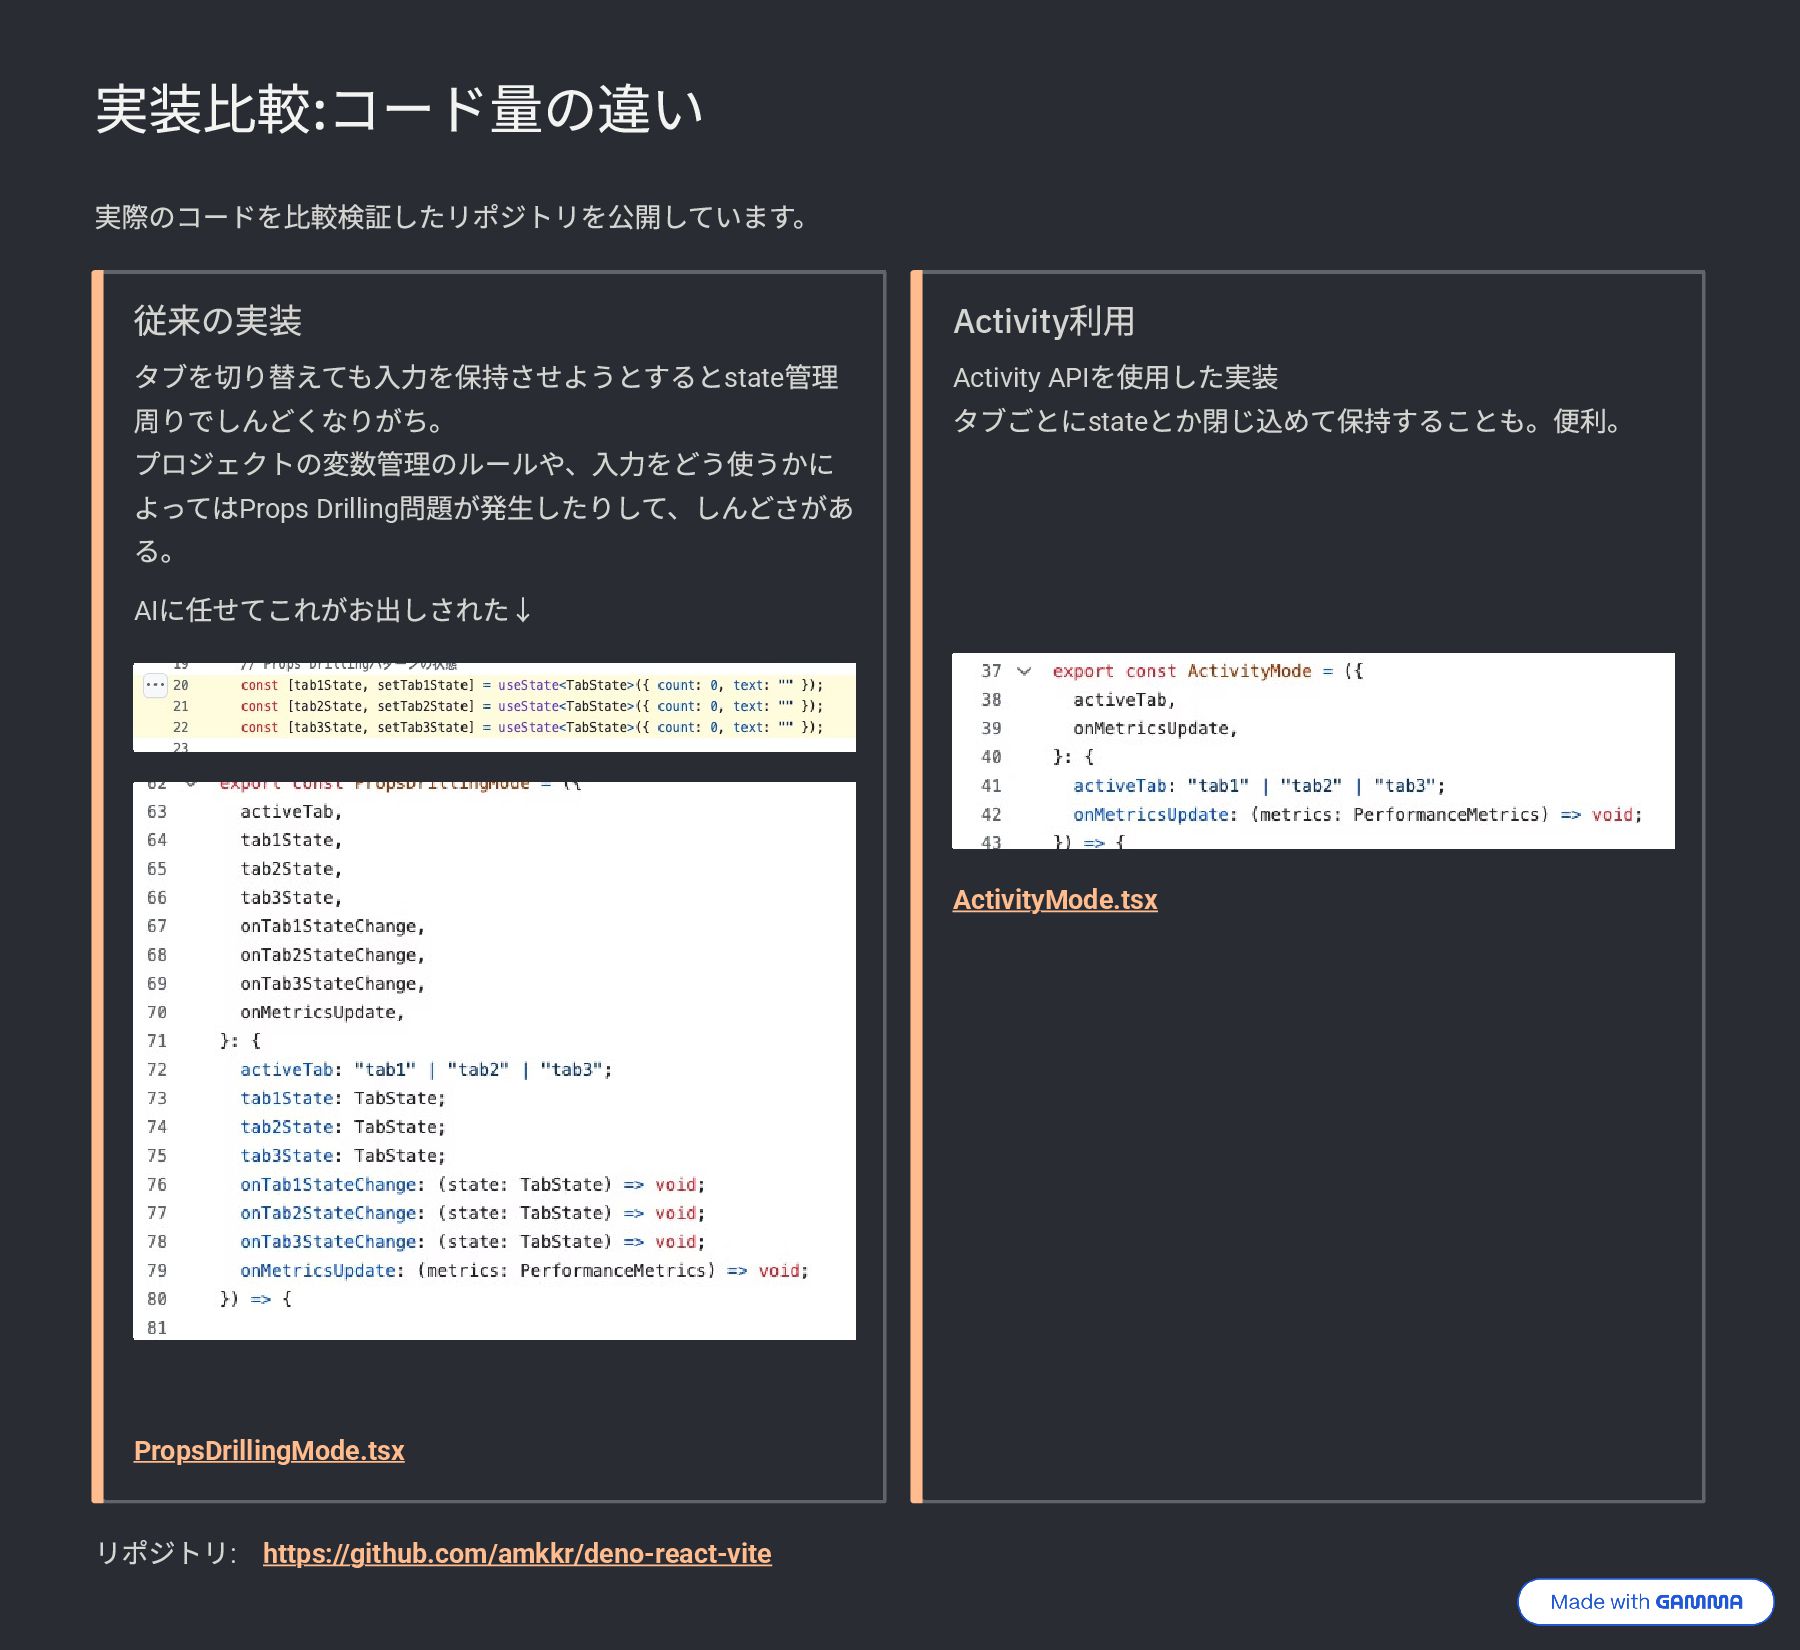Click the ellipsis expand icon beside line 20
1800x1650 pixels.
(x=155, y=686)
